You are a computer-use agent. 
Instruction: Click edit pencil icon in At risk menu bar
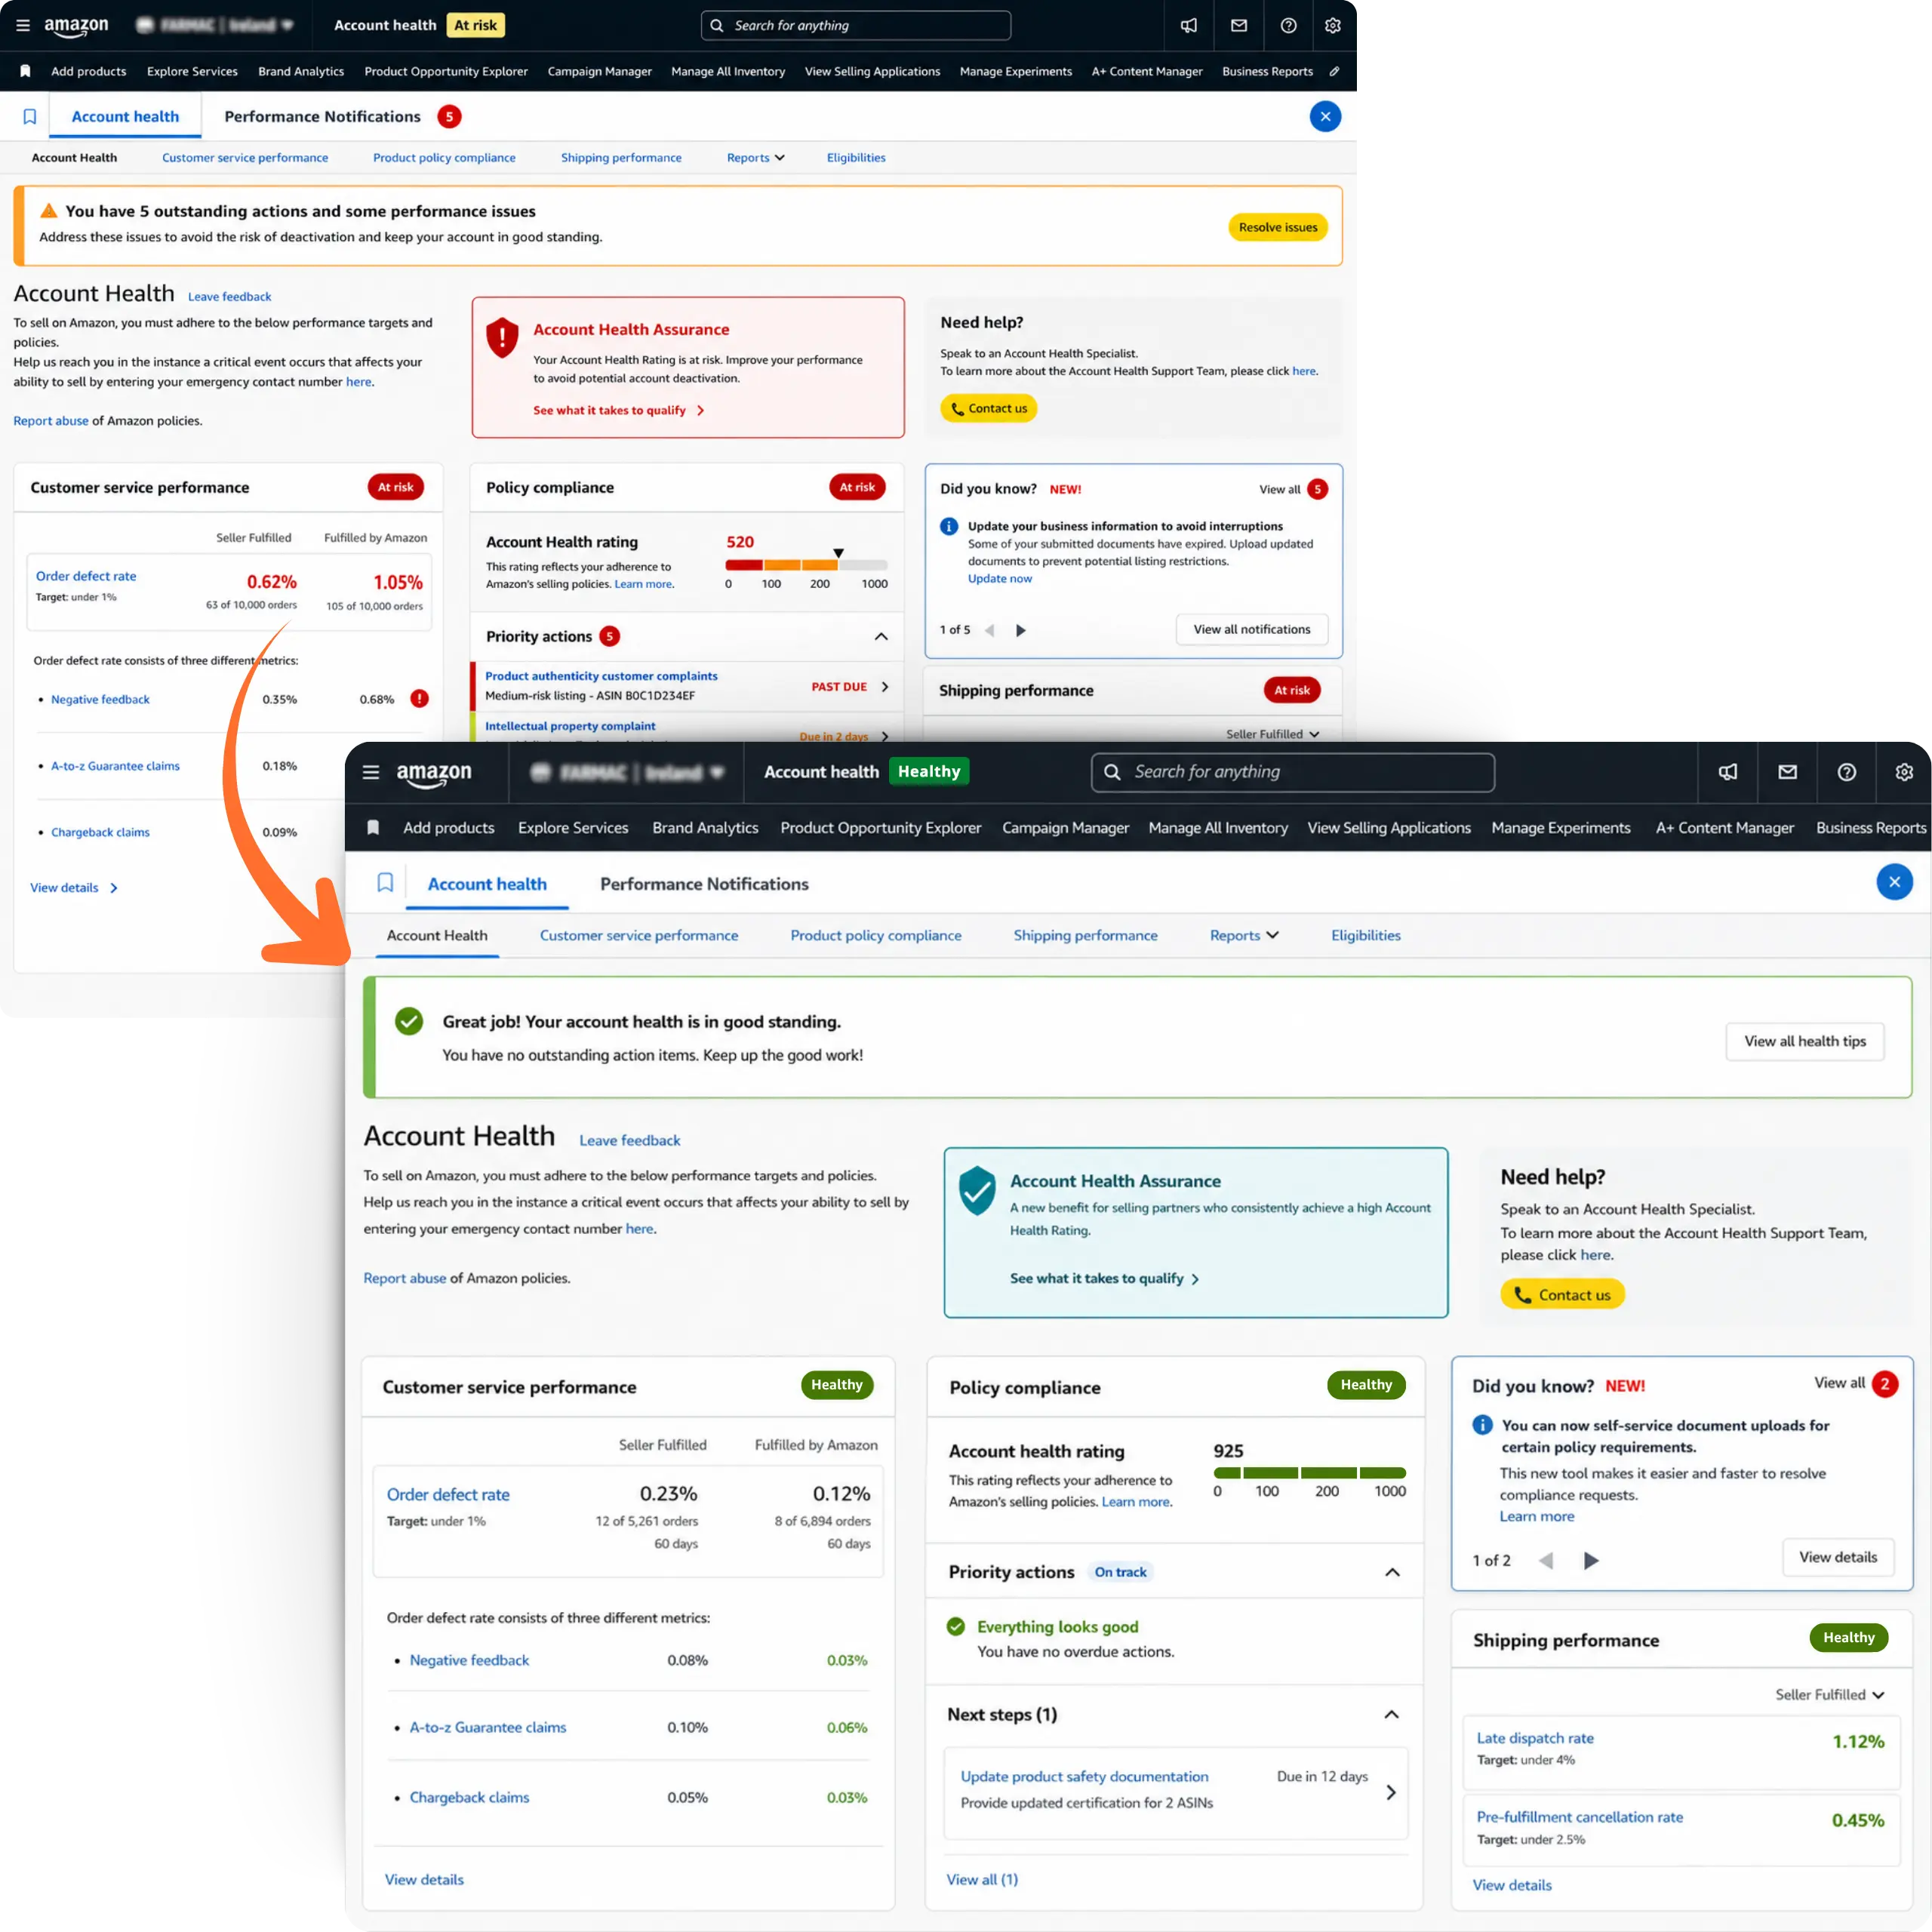1334,71
